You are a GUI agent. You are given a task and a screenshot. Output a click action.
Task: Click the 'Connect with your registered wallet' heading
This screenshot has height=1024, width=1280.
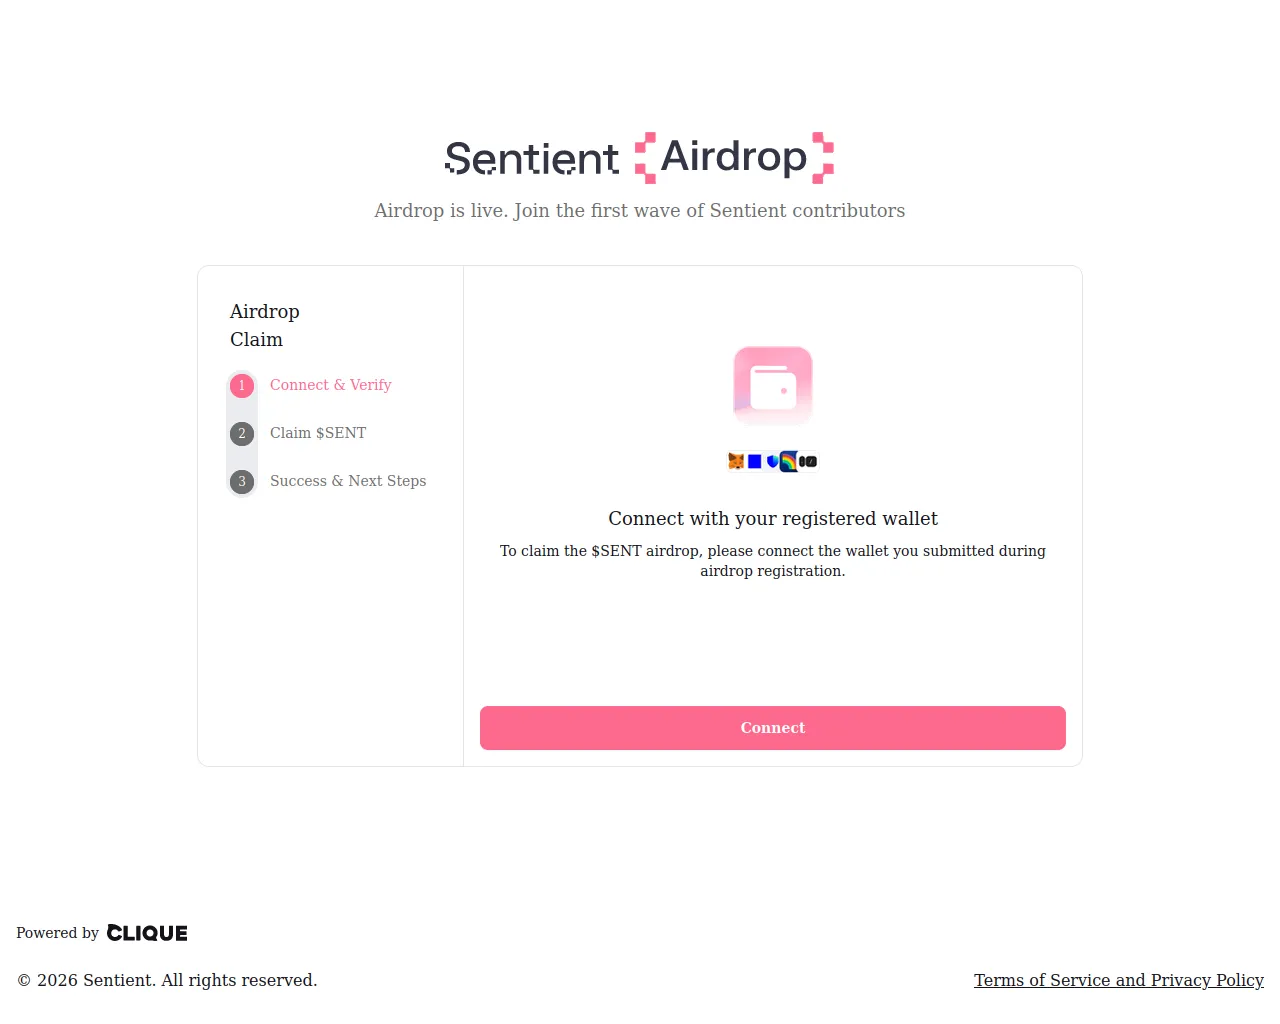[x=773, y=518]
